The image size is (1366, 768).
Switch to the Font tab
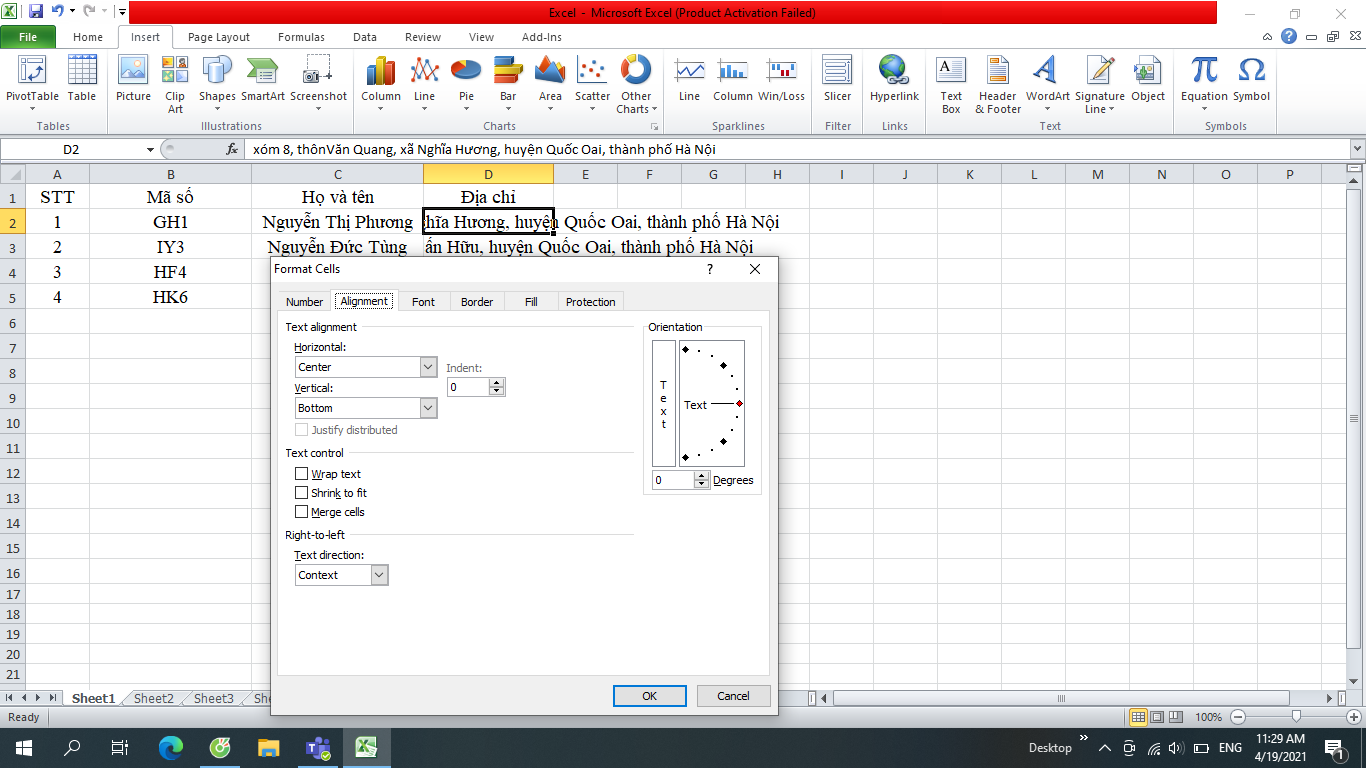click(423, 301)
